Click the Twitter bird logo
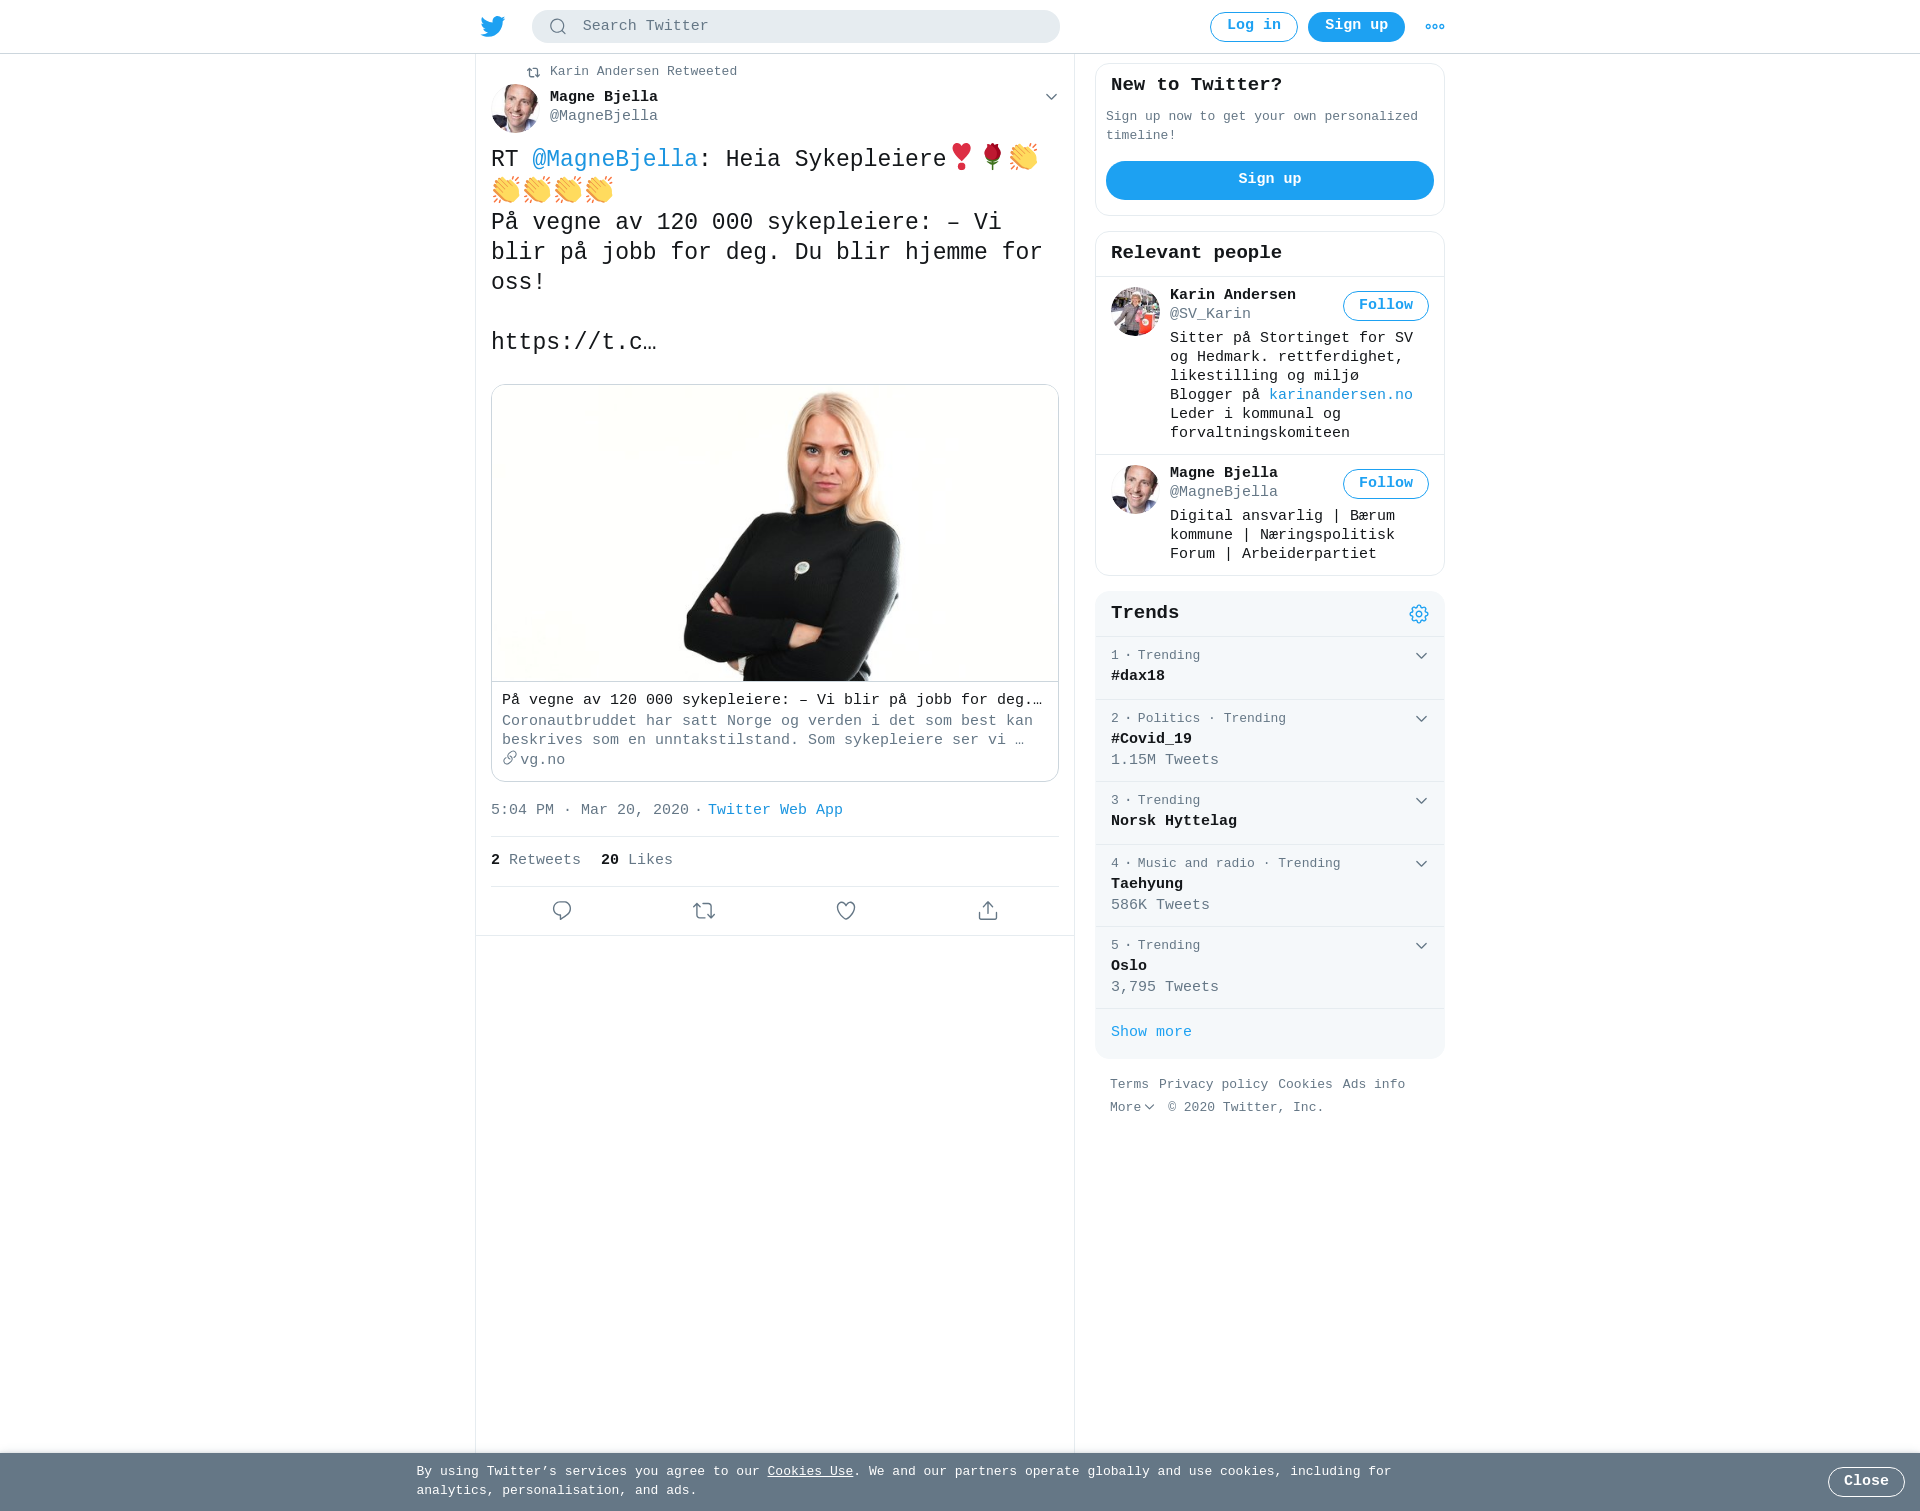The width and height of the screenshot is (1920, 1511). point(493,27)
